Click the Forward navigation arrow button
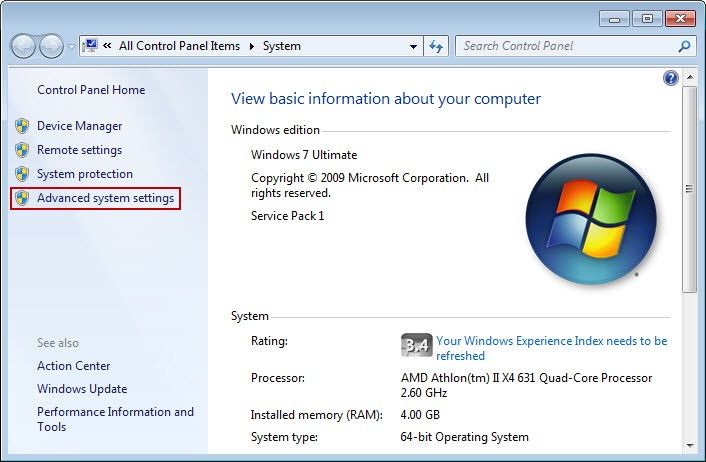 coord(51,46)
